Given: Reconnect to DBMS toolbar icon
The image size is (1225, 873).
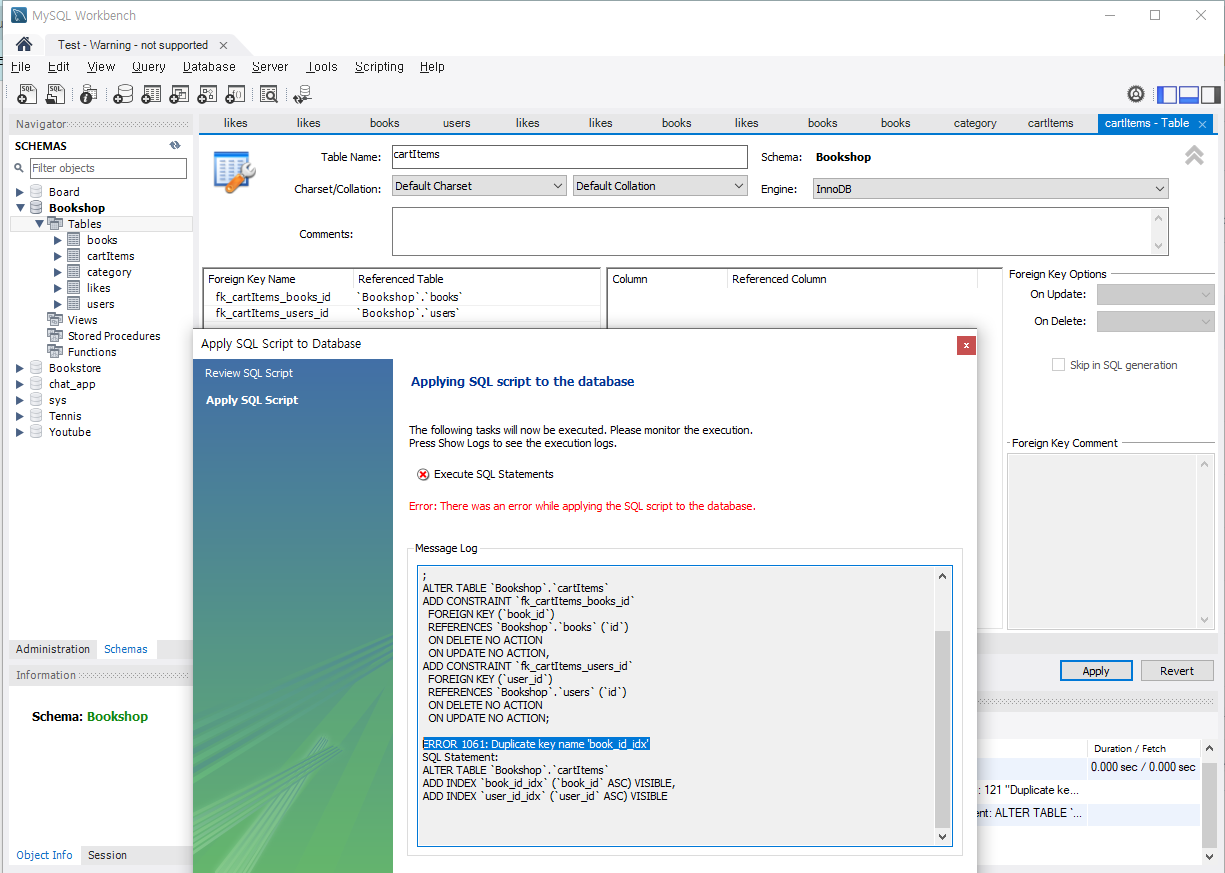Looking at the screenshot, I should [x=301, y=94].
